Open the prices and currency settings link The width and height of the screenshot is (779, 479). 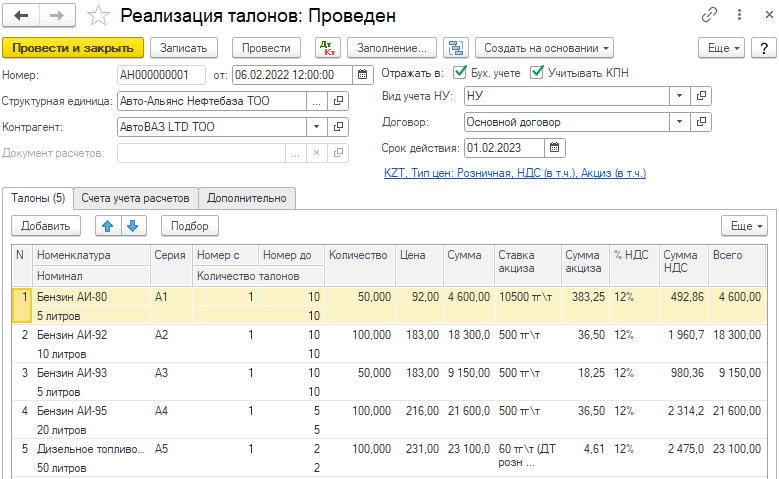(x=514, y=173)
